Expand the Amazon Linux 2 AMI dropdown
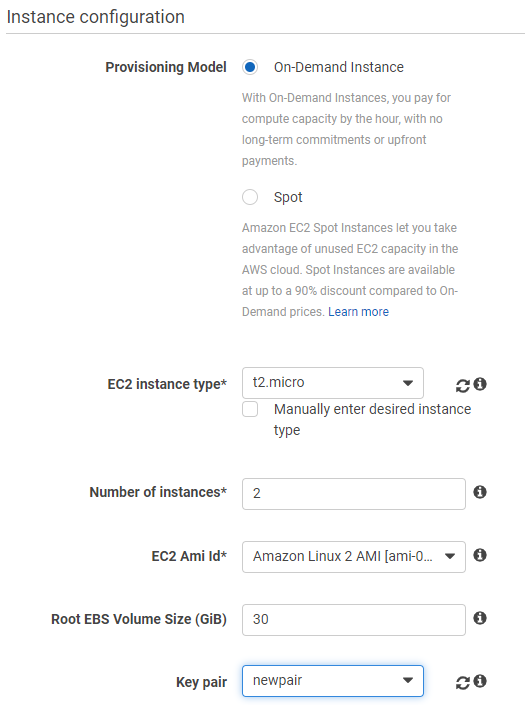525x705 pixels. point(354,557)
